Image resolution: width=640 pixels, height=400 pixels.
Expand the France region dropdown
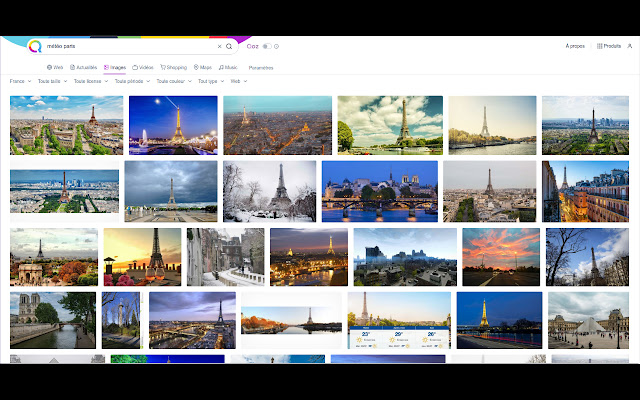click(x=20, y=81)
